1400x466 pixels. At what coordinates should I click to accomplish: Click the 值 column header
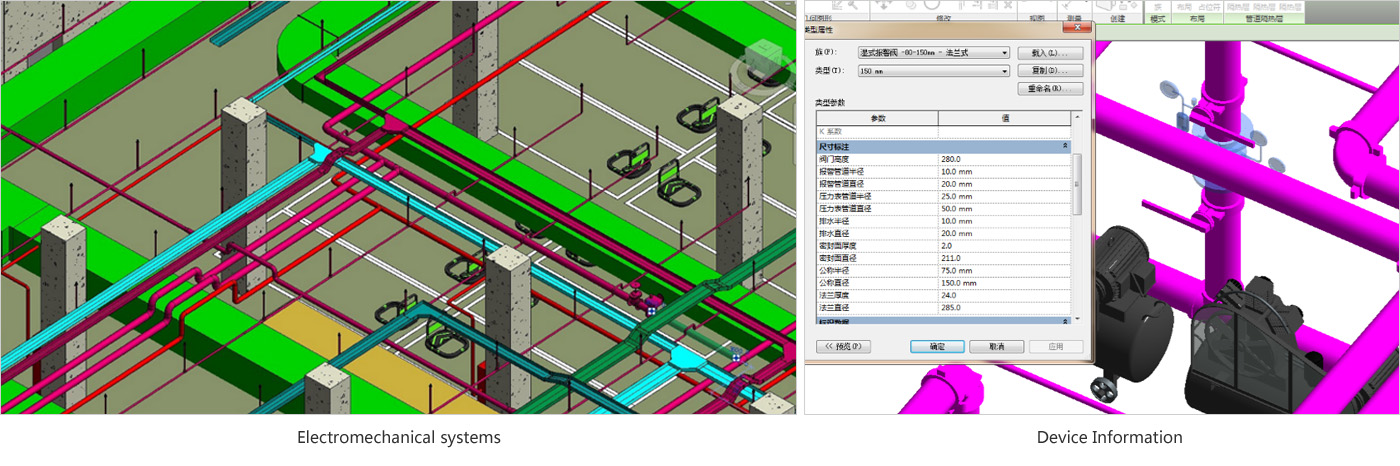point(1004,119)
